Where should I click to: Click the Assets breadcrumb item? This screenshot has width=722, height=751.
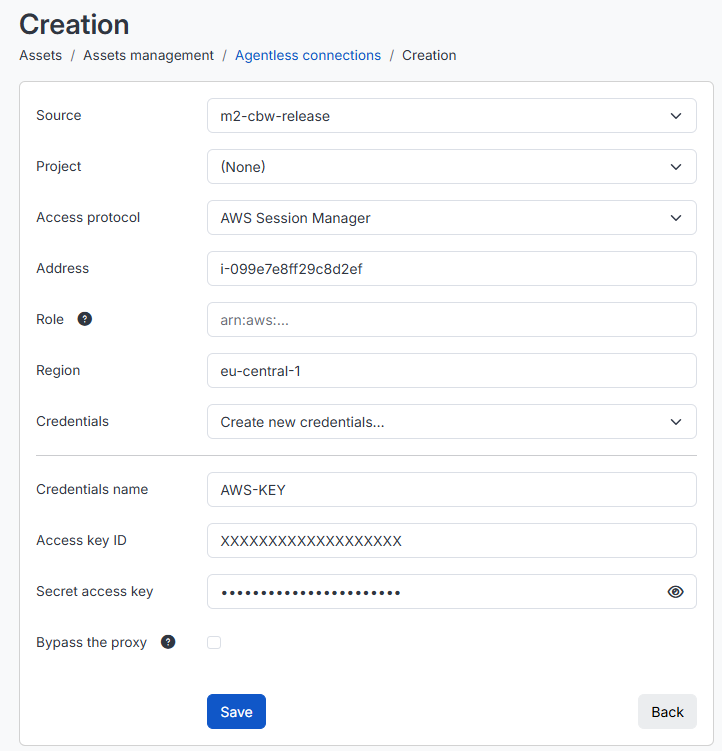pos(40,56)
